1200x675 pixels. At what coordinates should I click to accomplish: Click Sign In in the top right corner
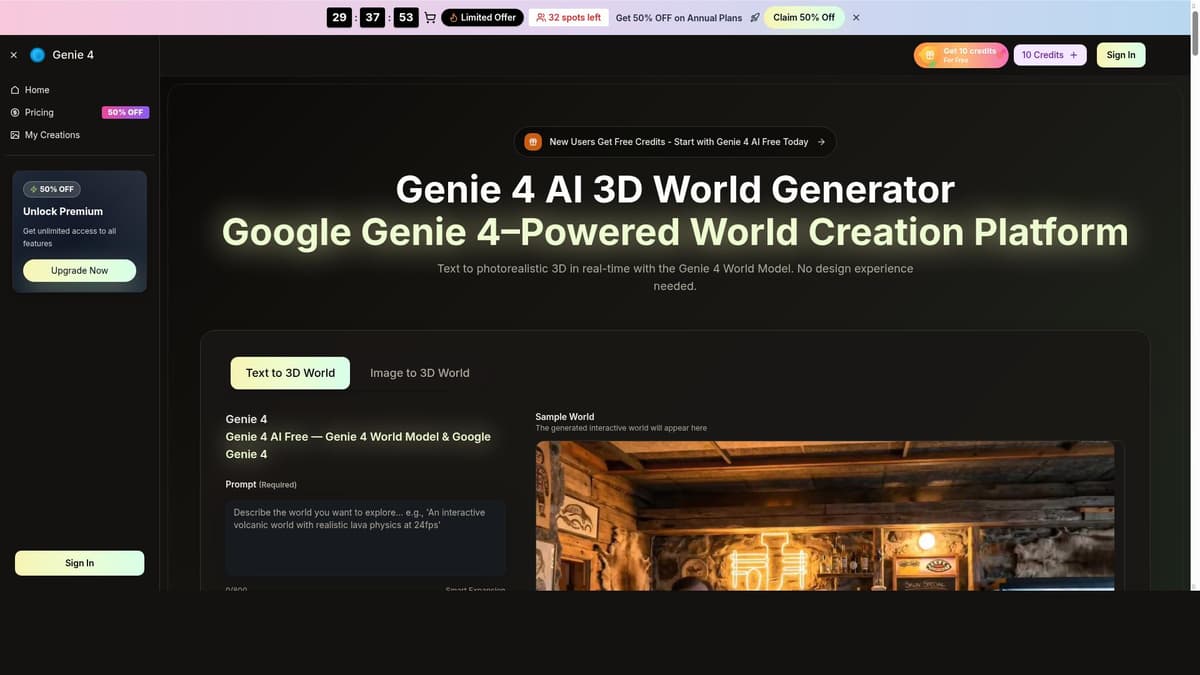[1120, 55]
